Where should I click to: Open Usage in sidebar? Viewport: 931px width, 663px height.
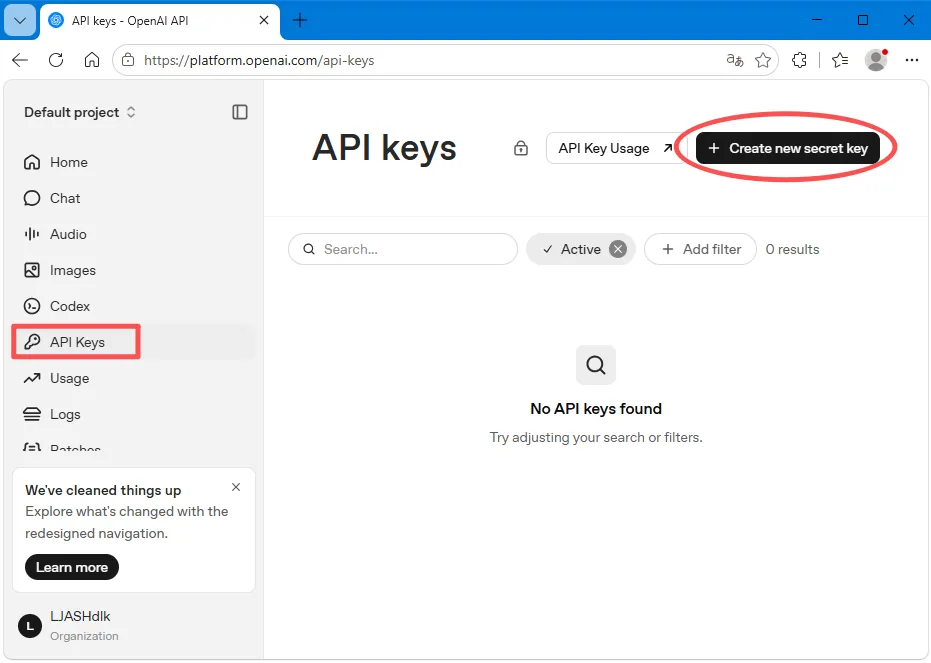134,378
